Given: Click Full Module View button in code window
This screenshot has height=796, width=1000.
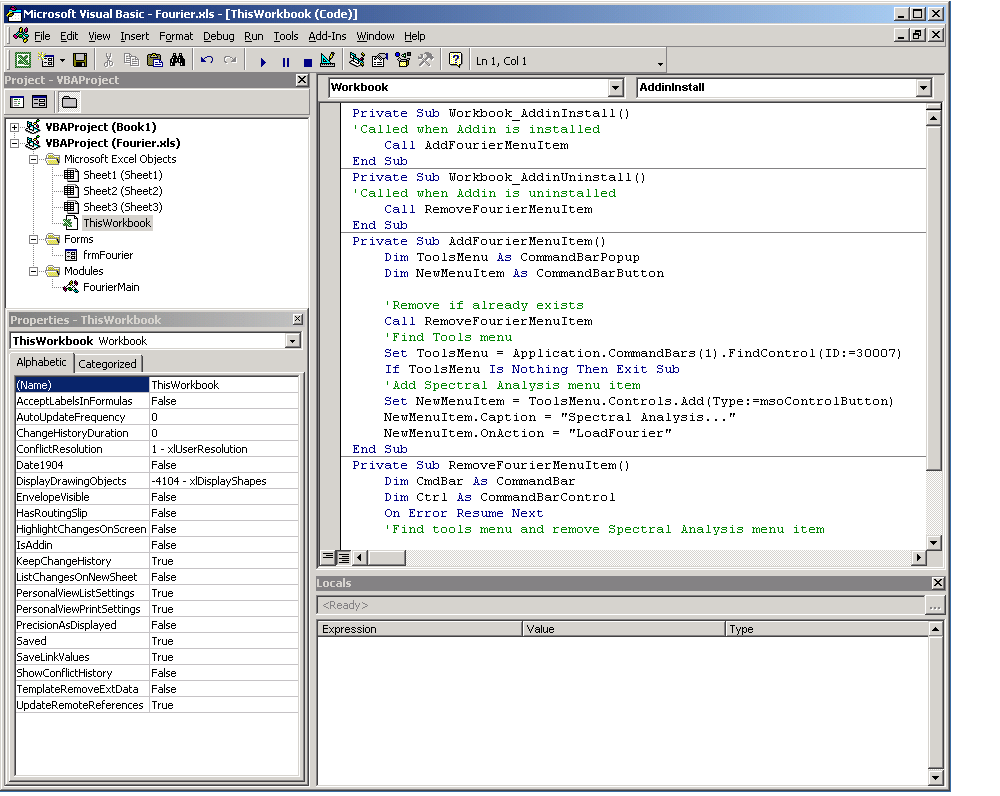Looking at the screenshot, I should (x=344, y=557).
